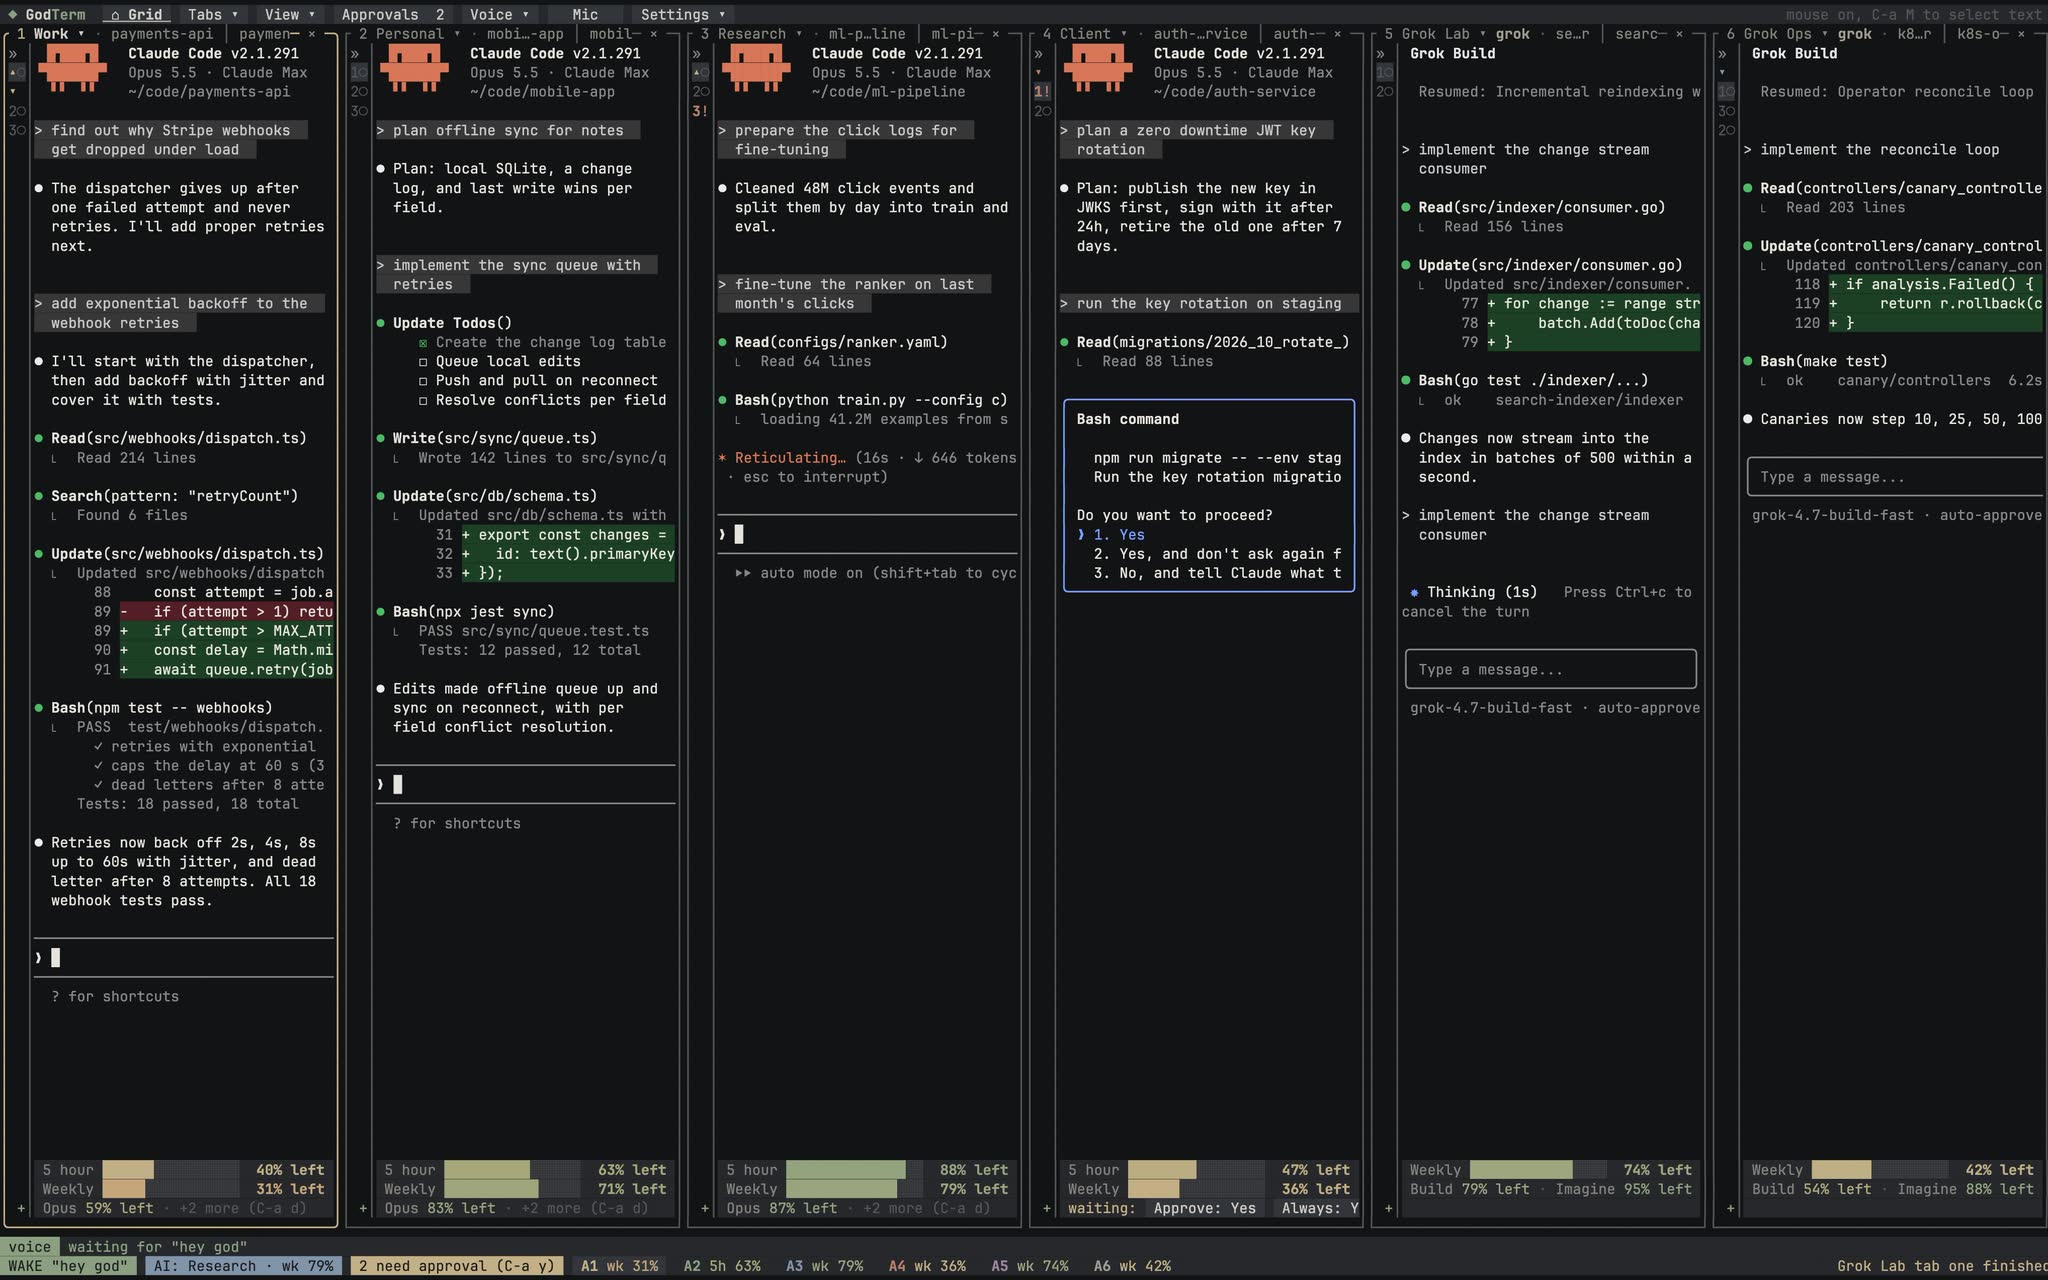Open the Tabs dropdown menu

[213, 14]
